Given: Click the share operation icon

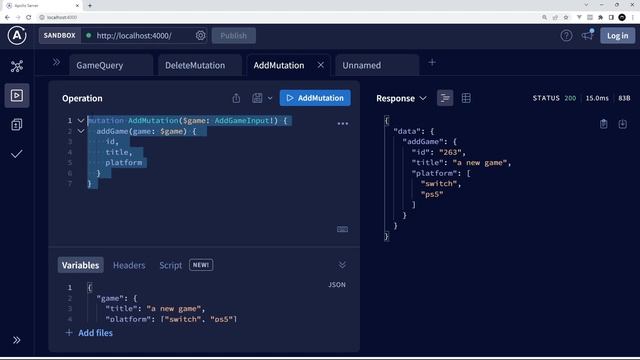Looking at the screenshot, I should (x=236, y=98).
